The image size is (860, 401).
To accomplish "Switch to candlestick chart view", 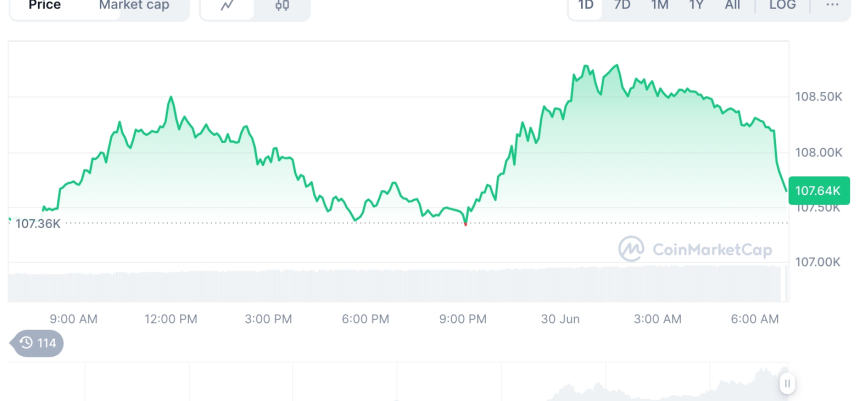I will pyautogui.click(x=282, y=6).
